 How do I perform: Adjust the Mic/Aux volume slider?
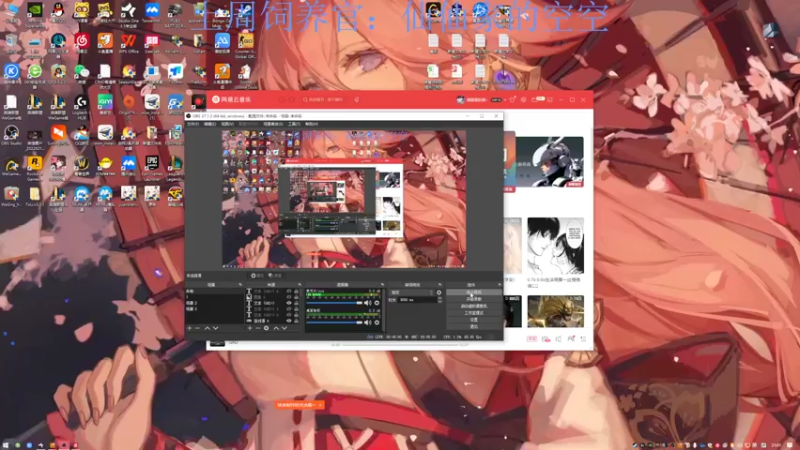(x=335, y=303)
